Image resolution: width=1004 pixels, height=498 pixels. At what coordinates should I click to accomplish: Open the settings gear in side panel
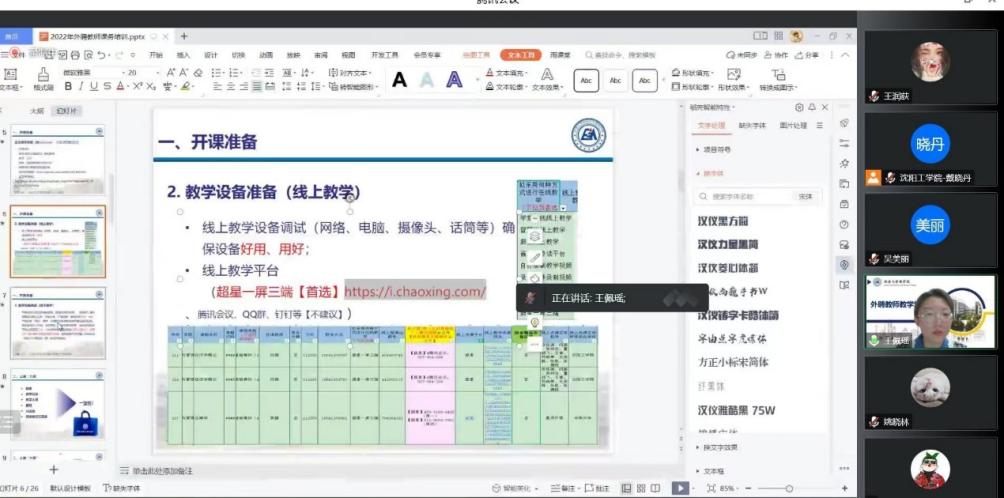(x=799, y=108)
